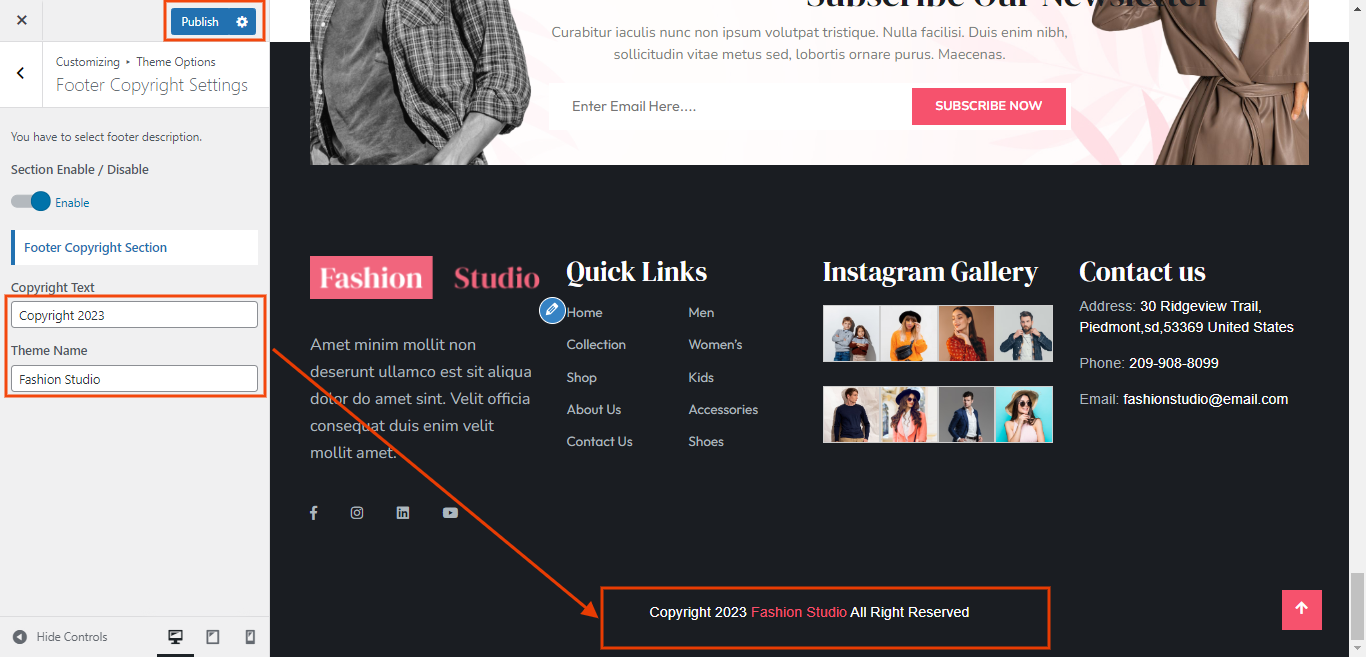Click the Subscribe Now button

click(x=988, y=106)
